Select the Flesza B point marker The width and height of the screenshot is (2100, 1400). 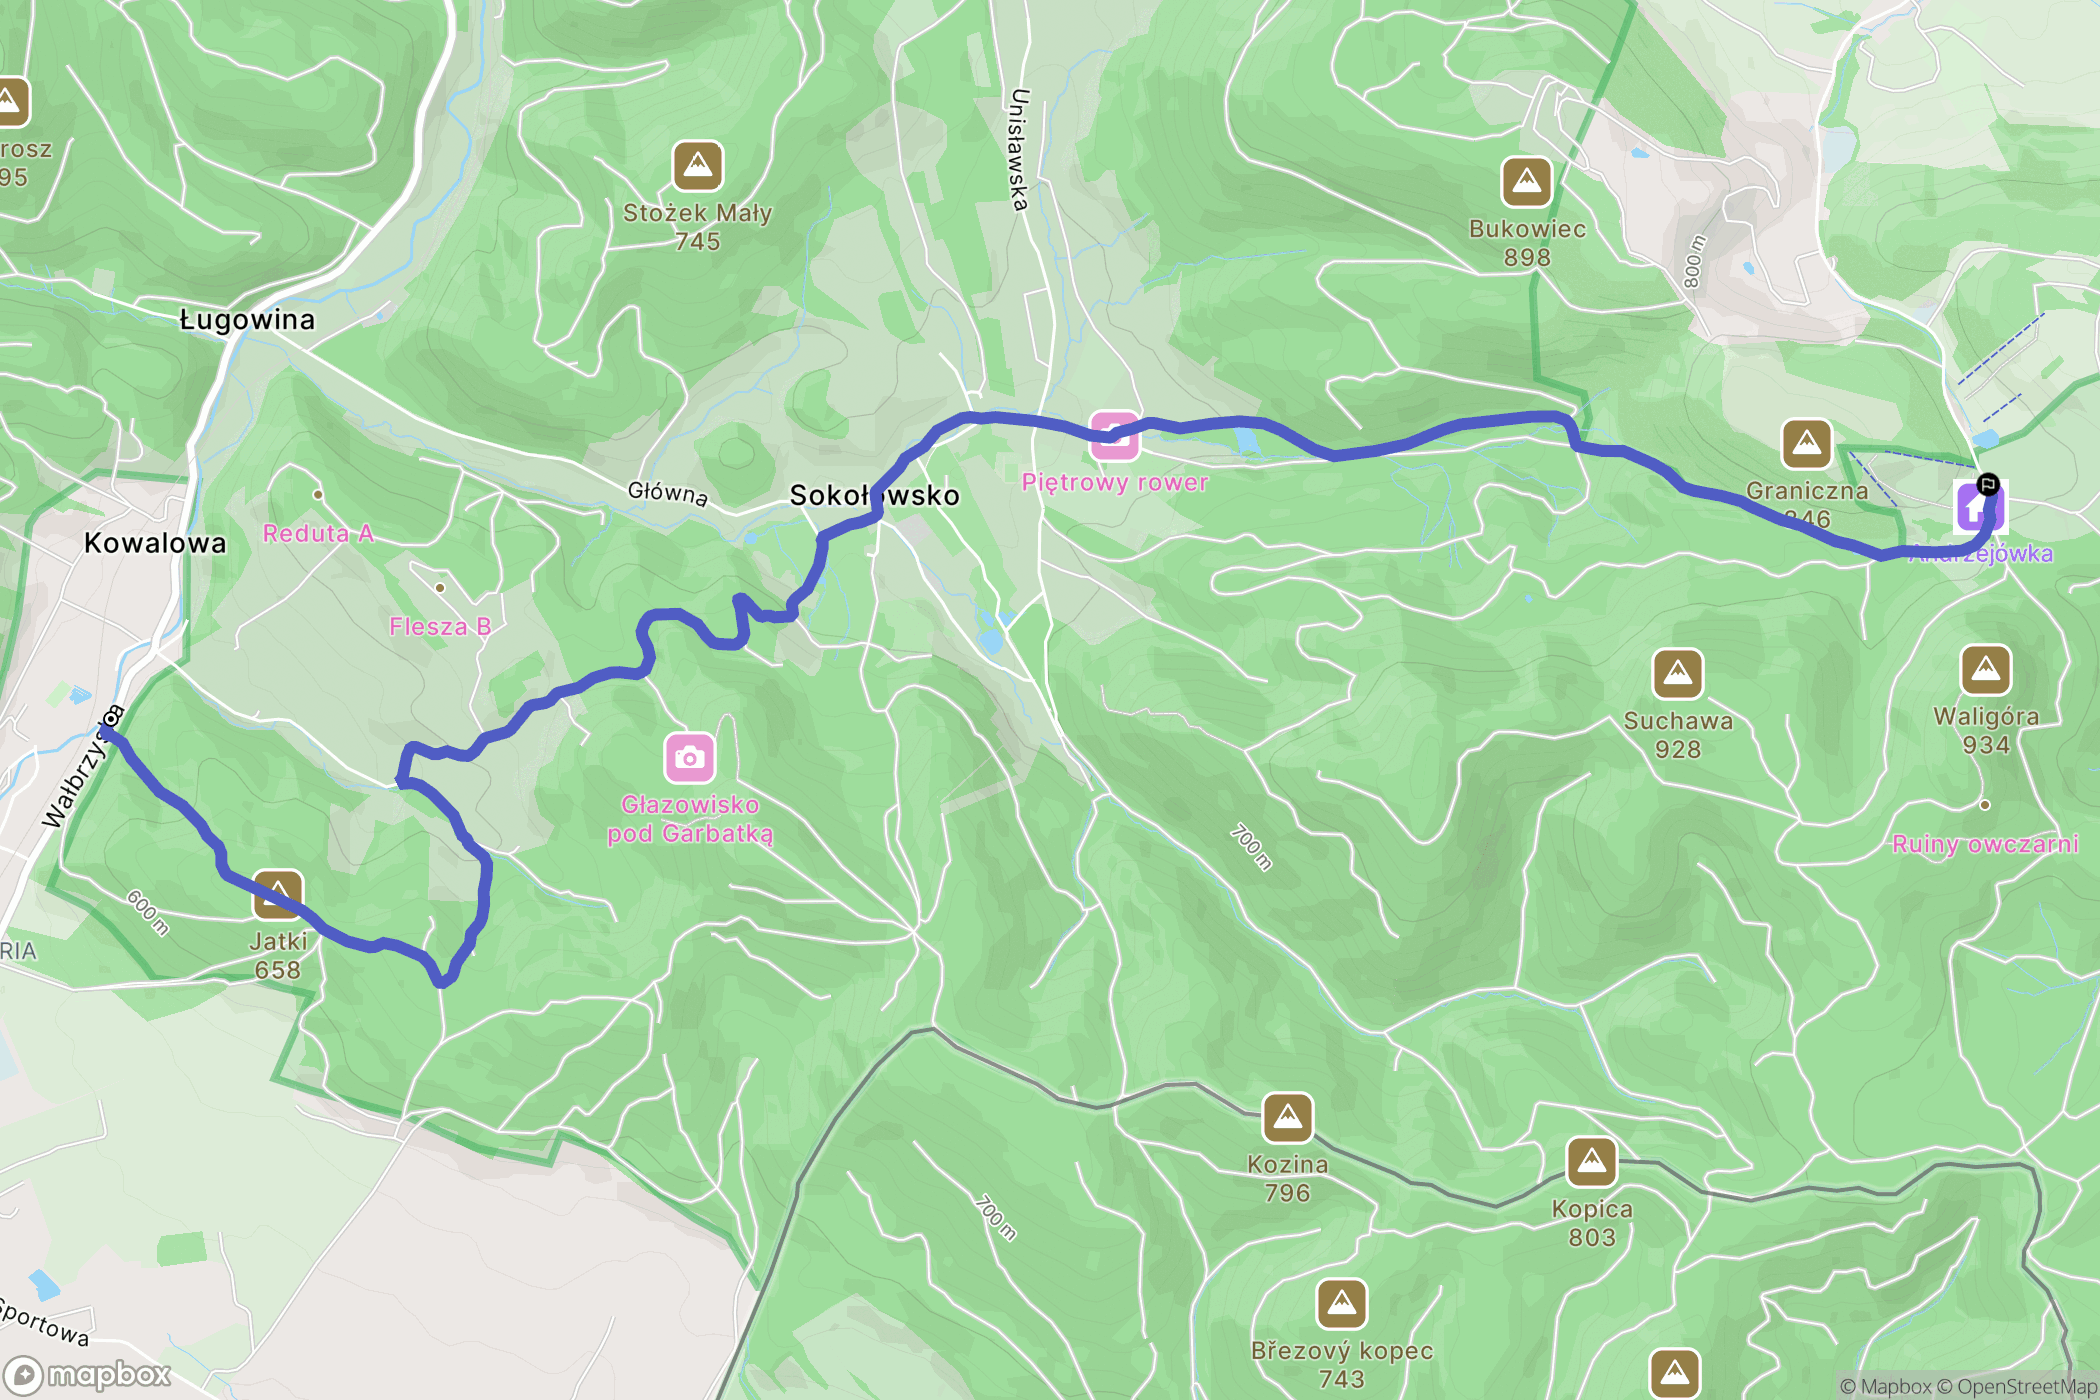[x=440, y=587]
